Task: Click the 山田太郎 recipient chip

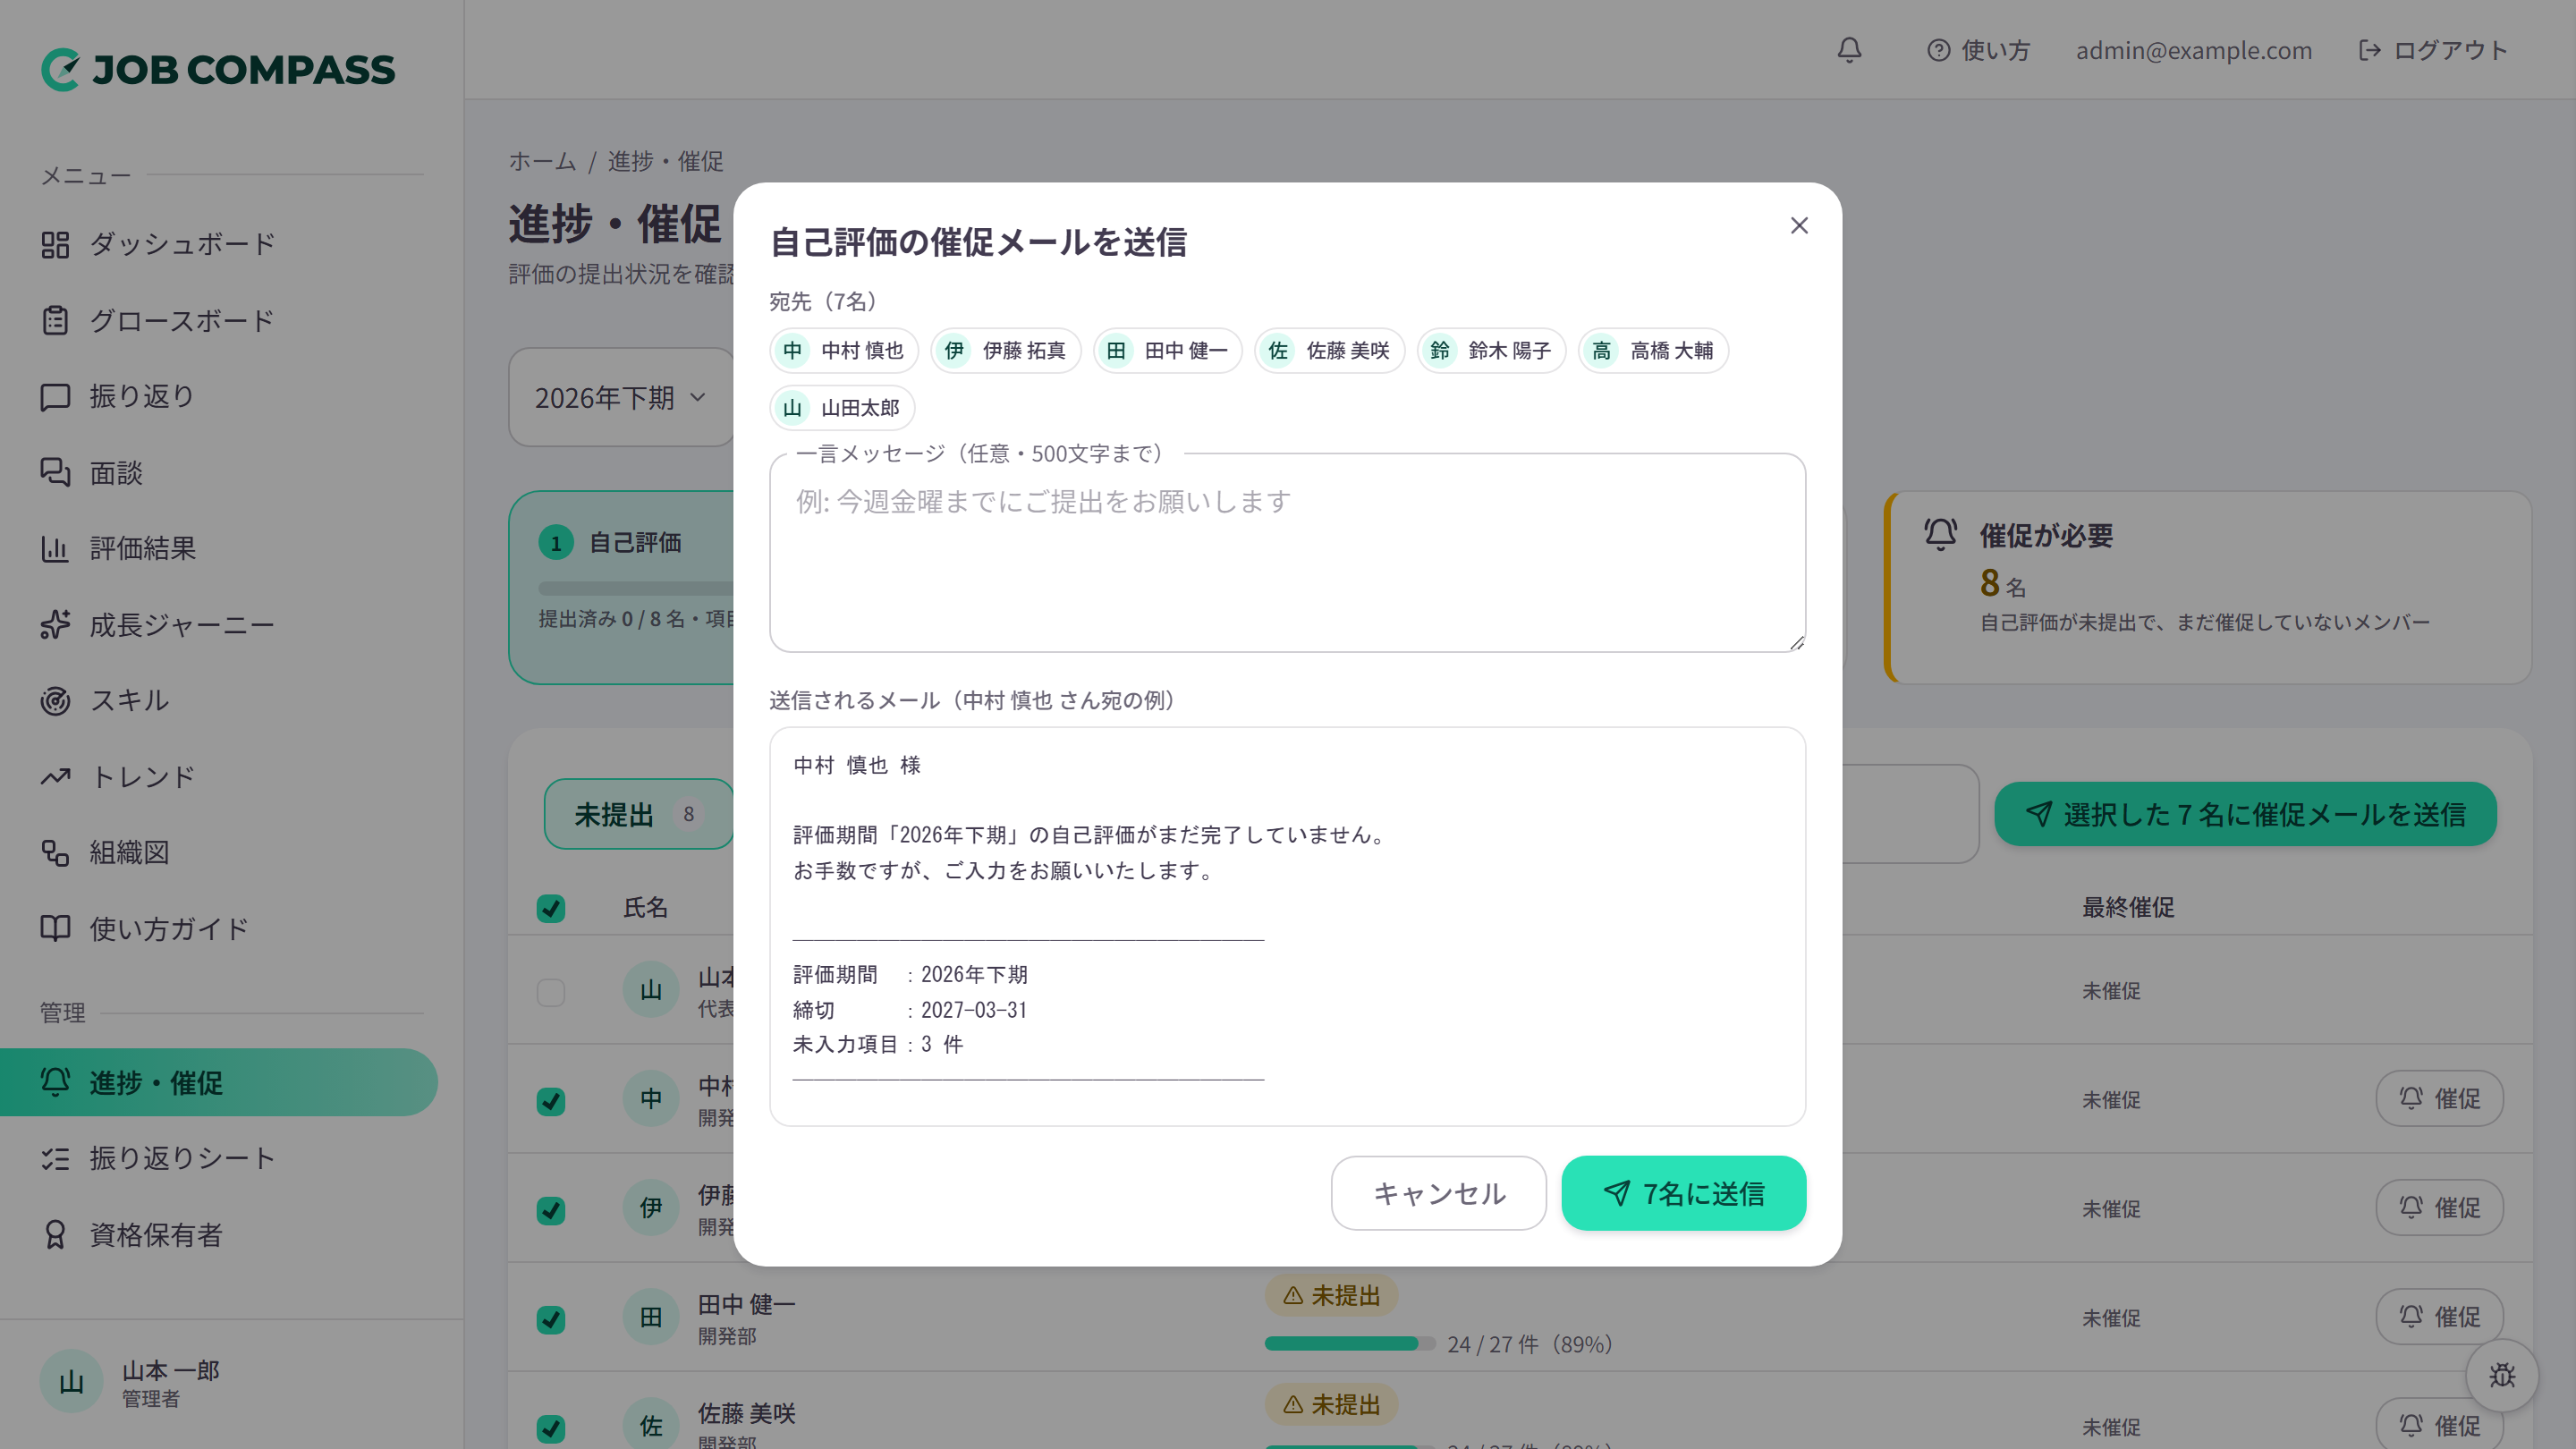Action: (x=842, y=408)
